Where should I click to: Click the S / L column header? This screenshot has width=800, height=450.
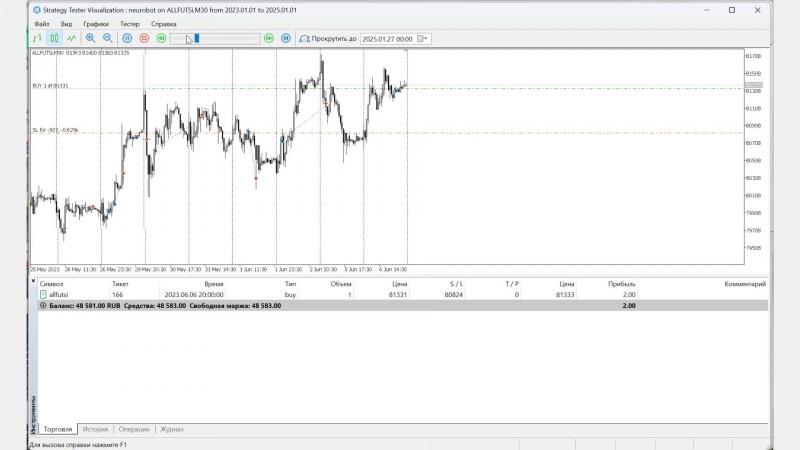[456, 284]
